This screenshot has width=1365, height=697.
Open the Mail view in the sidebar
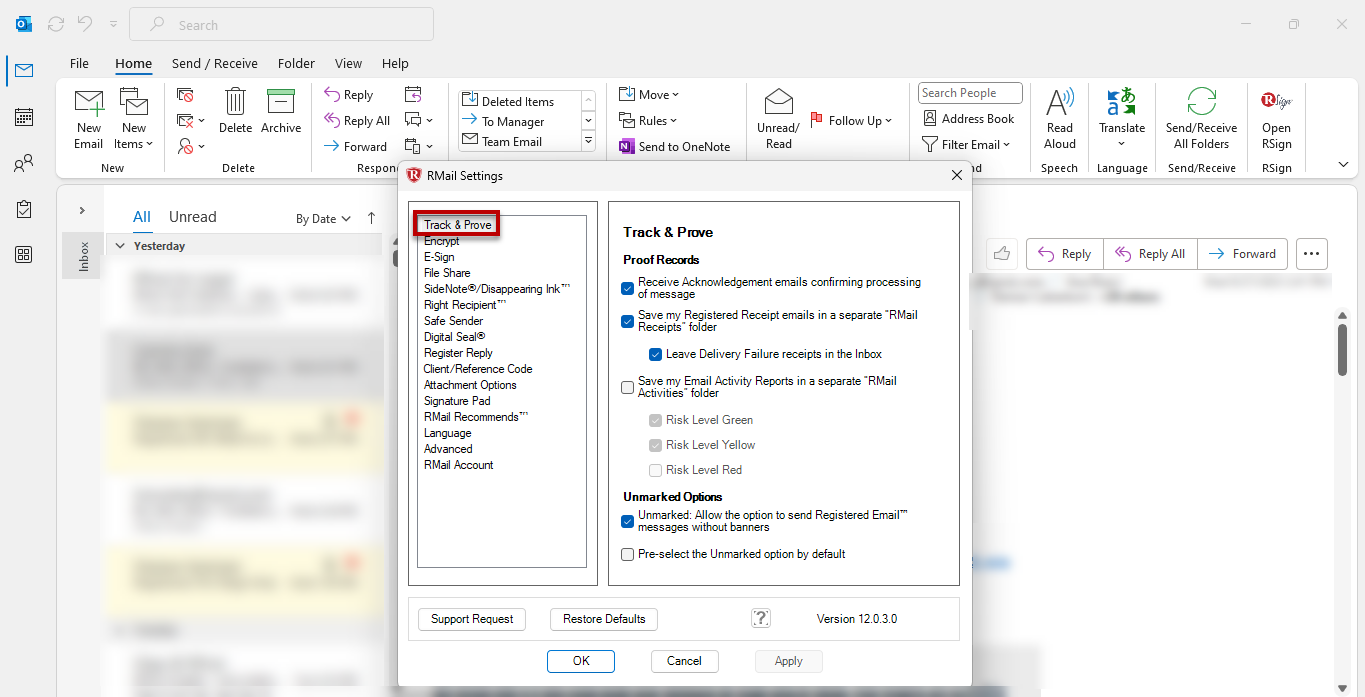(23, 70)
